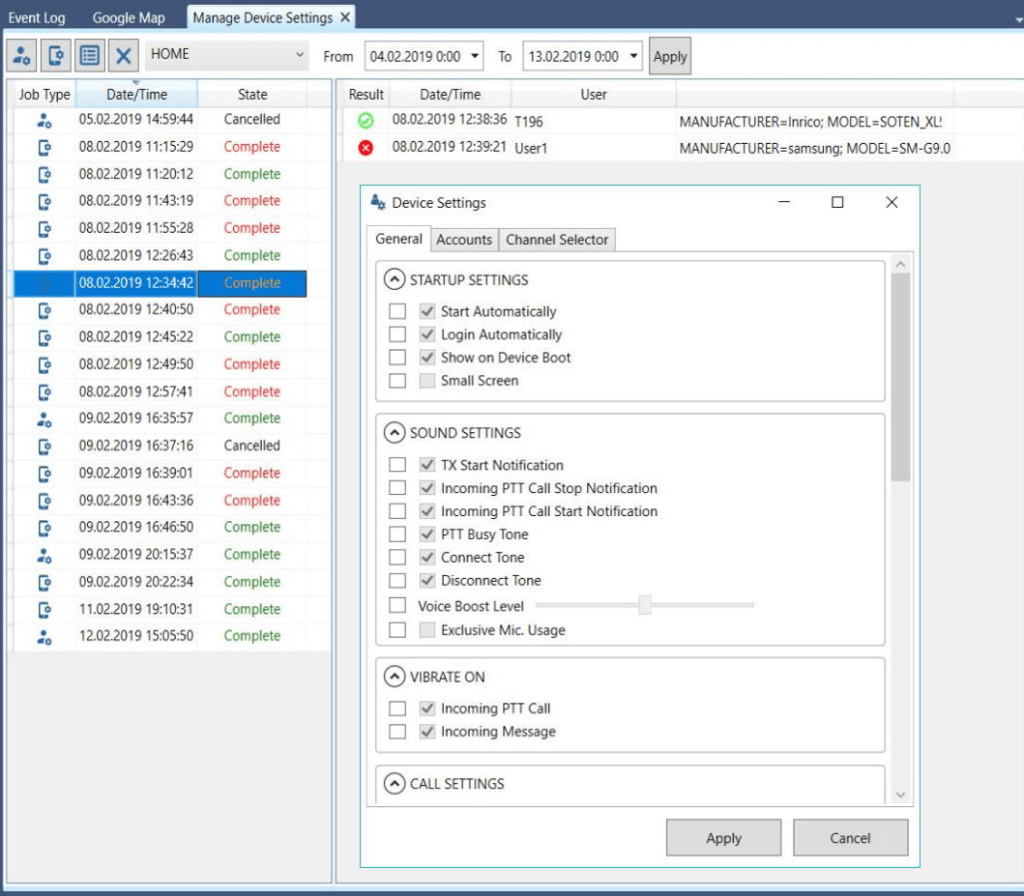The height and width of the screenshot is (896, 1024).
Task: Click user job icon for 09.02.2019 20:15:37 row
Action: click(x=44, y=555)
